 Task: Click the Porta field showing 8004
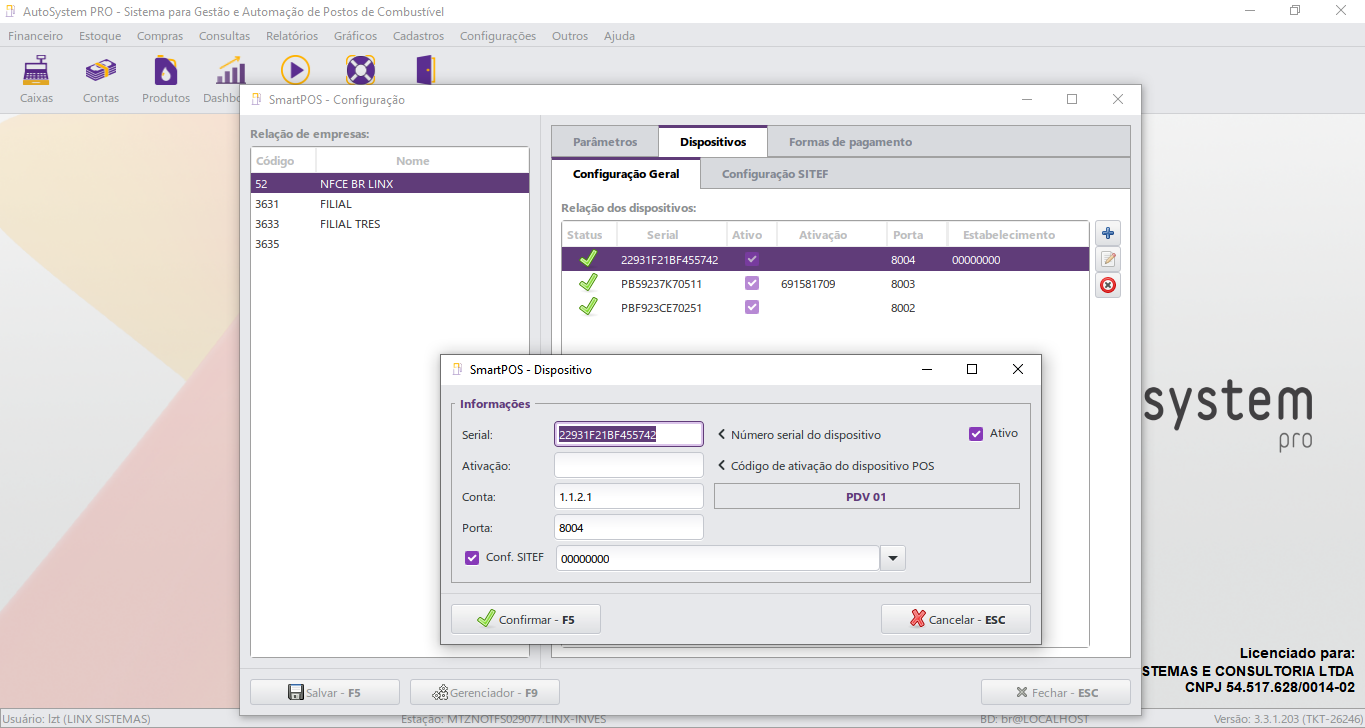tap(629, 527)
